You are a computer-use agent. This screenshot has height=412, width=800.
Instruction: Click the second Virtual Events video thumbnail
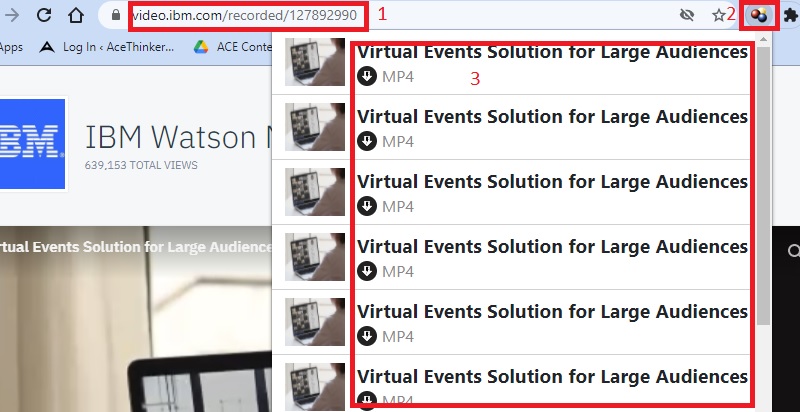(315, 127)
